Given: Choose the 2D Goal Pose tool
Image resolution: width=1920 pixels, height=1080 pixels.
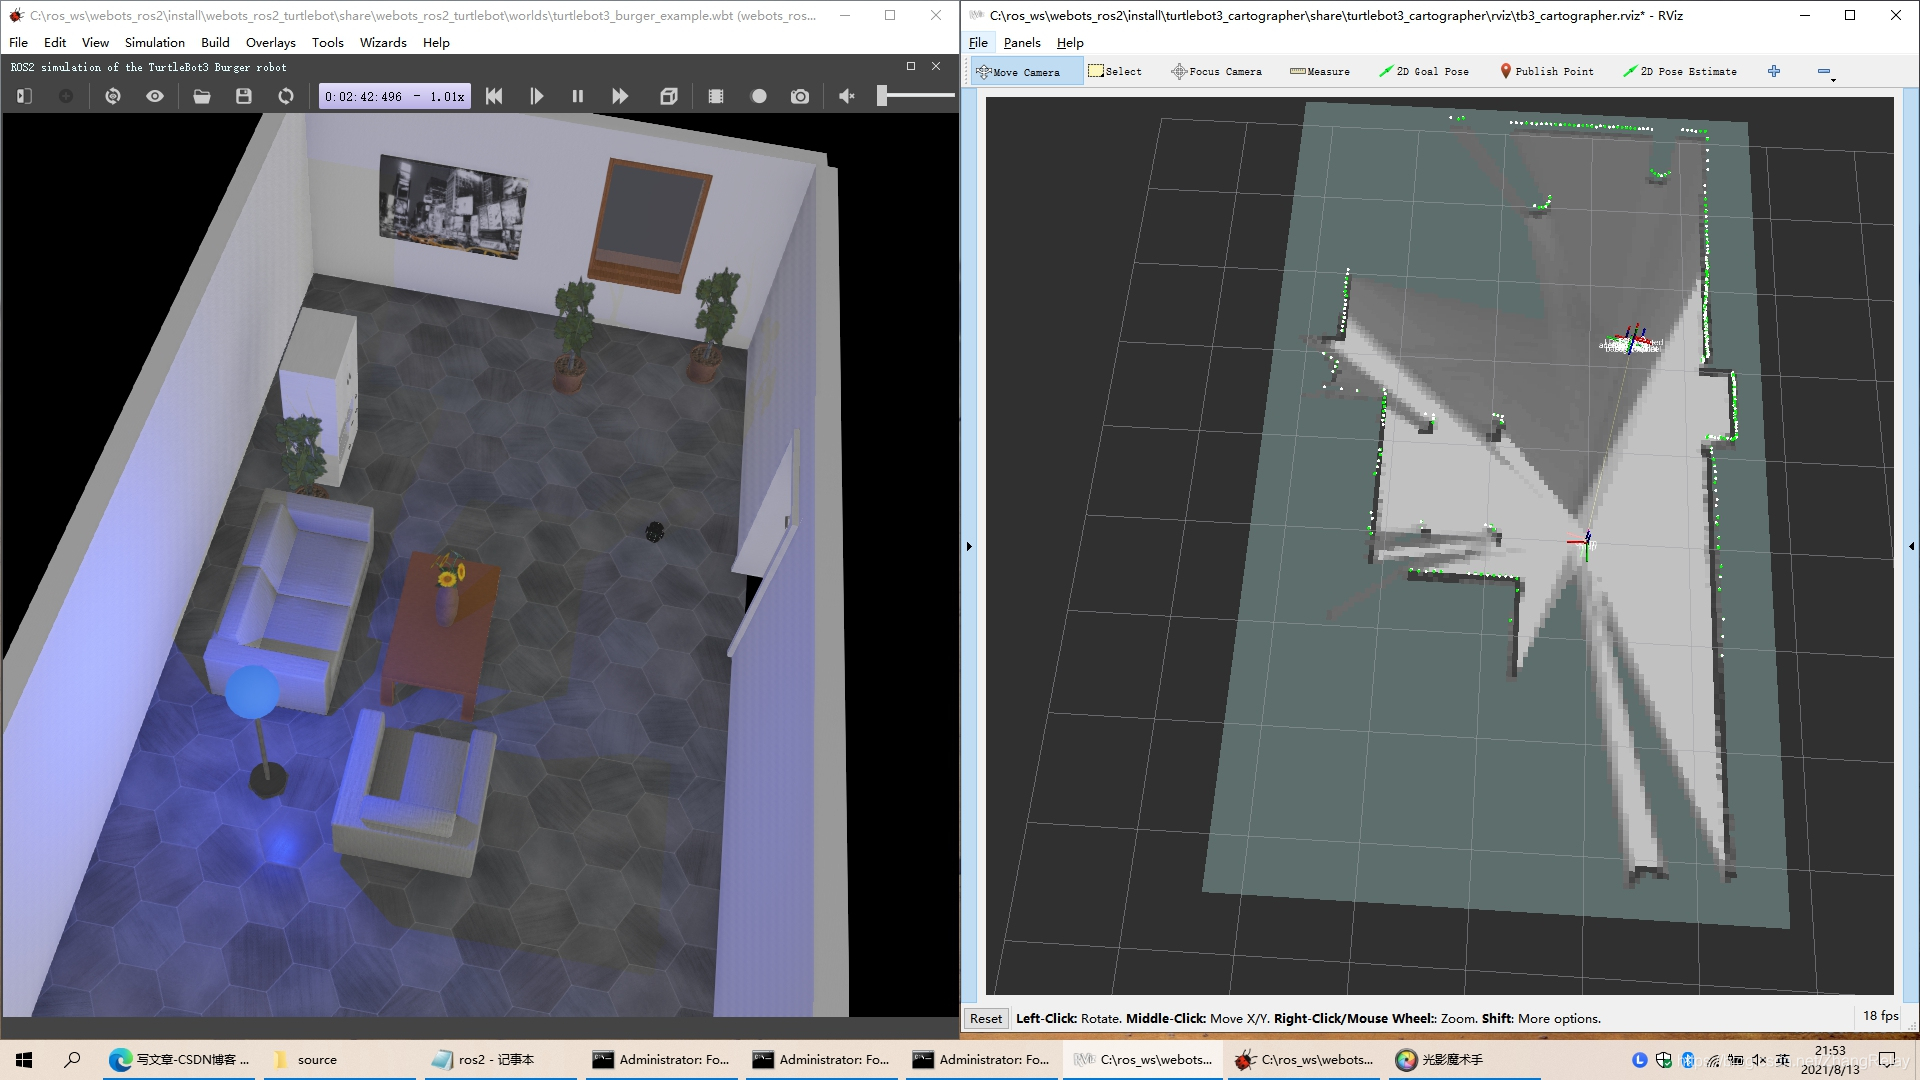Looking at the screenshot, I should [1424, 71].
